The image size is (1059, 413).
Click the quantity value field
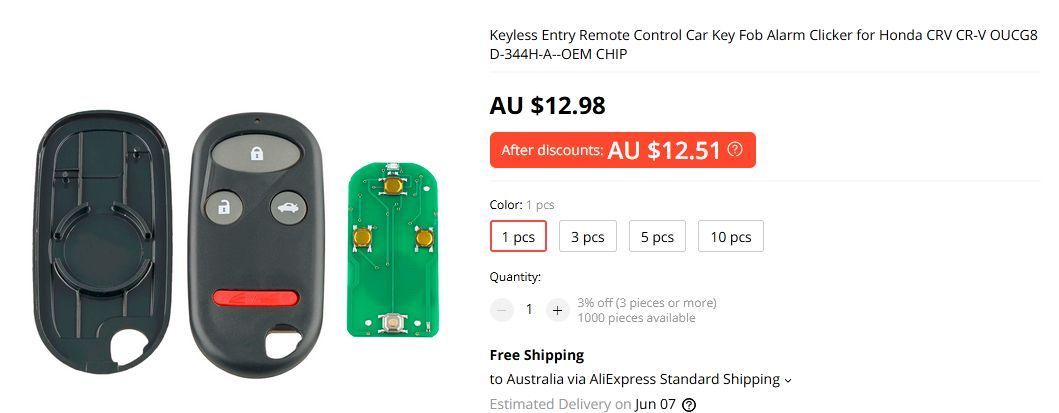(530, 310)
